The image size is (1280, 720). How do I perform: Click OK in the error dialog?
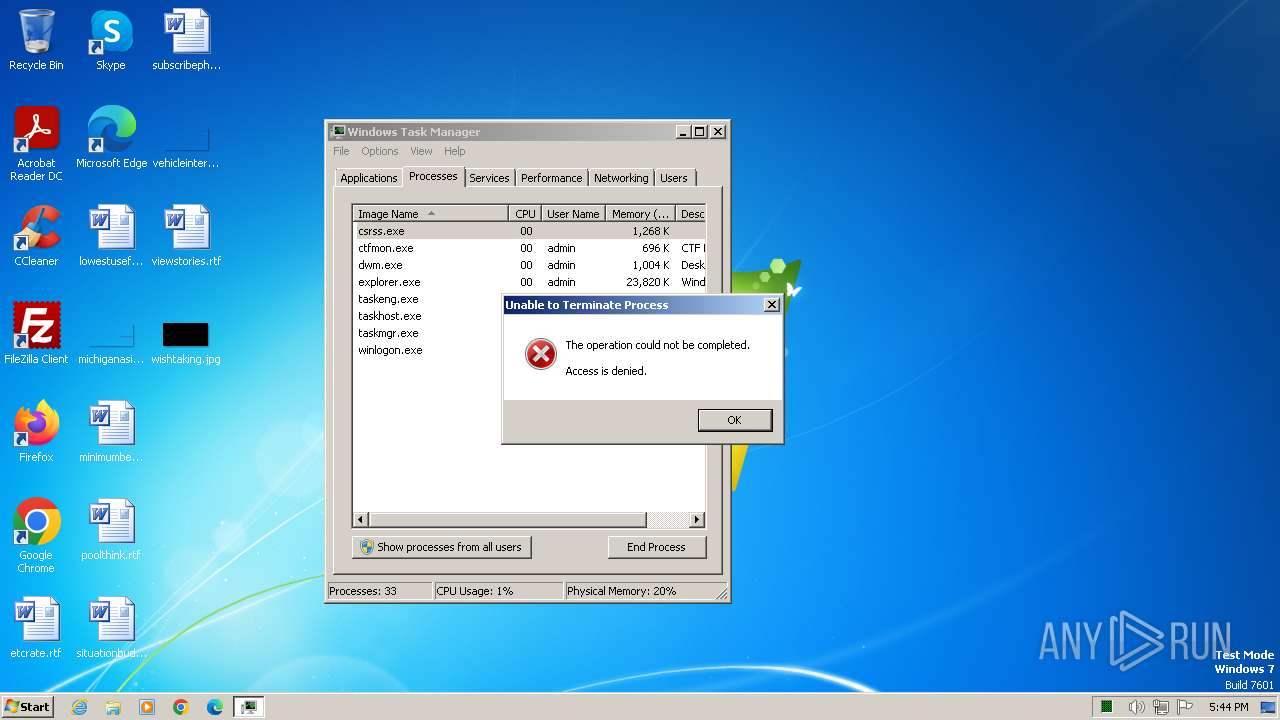coord(735,420)
